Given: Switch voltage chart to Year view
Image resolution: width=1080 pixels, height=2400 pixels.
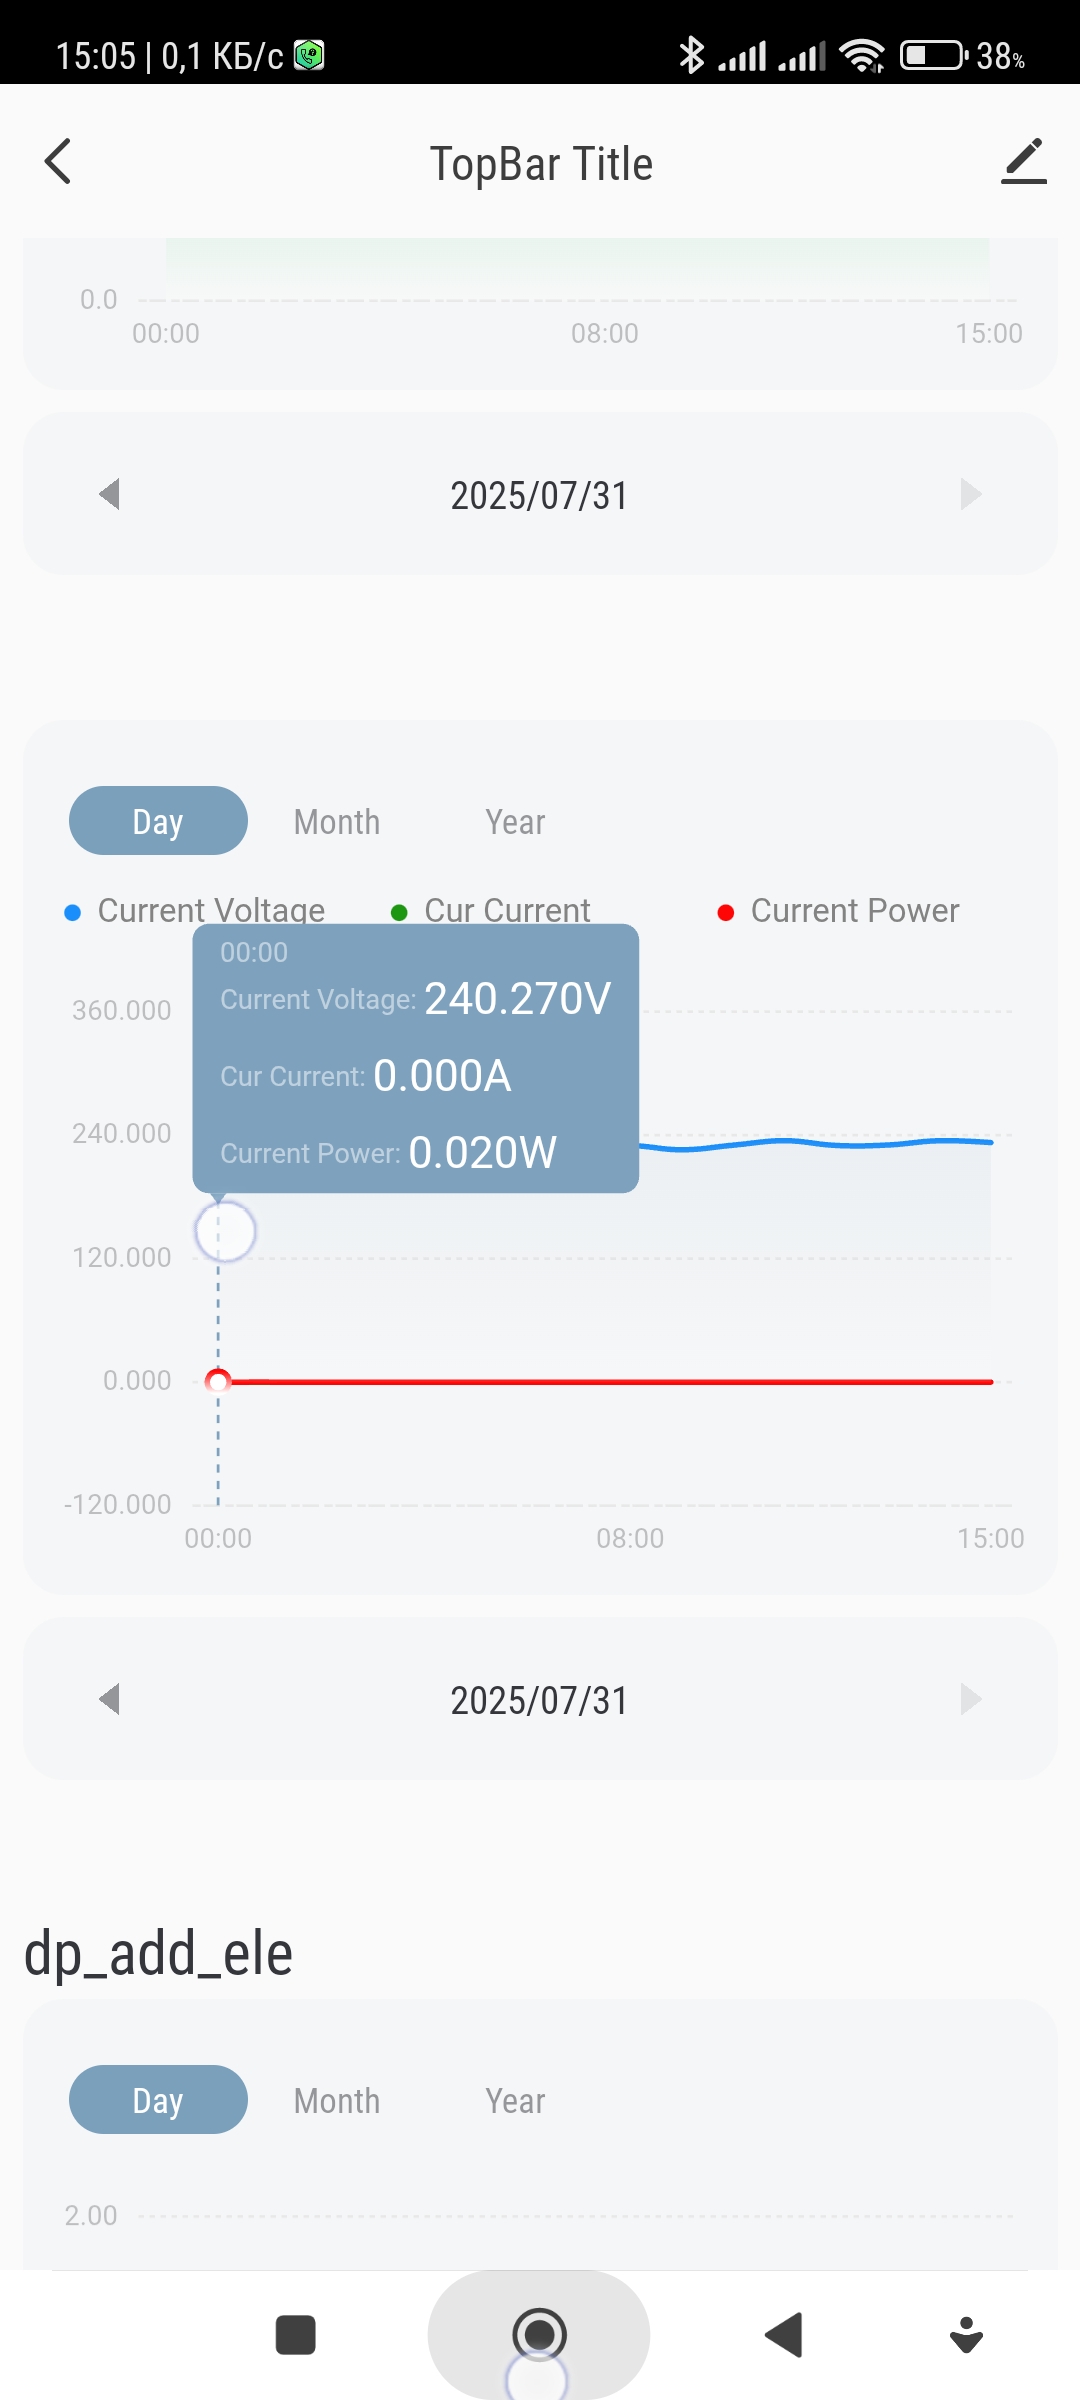Looking at the screenshot, I should [x=515, y=822].
